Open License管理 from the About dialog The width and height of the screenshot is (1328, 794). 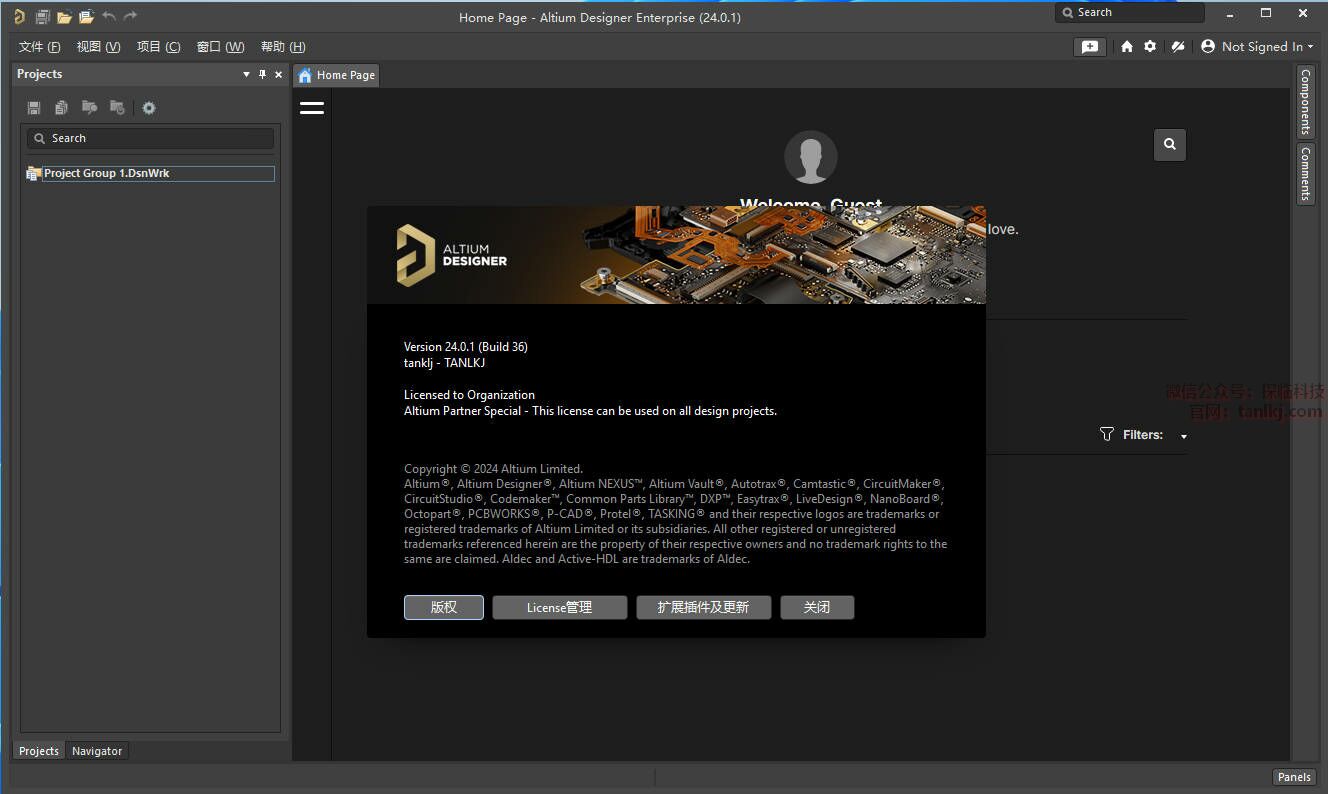click(560, 607)
